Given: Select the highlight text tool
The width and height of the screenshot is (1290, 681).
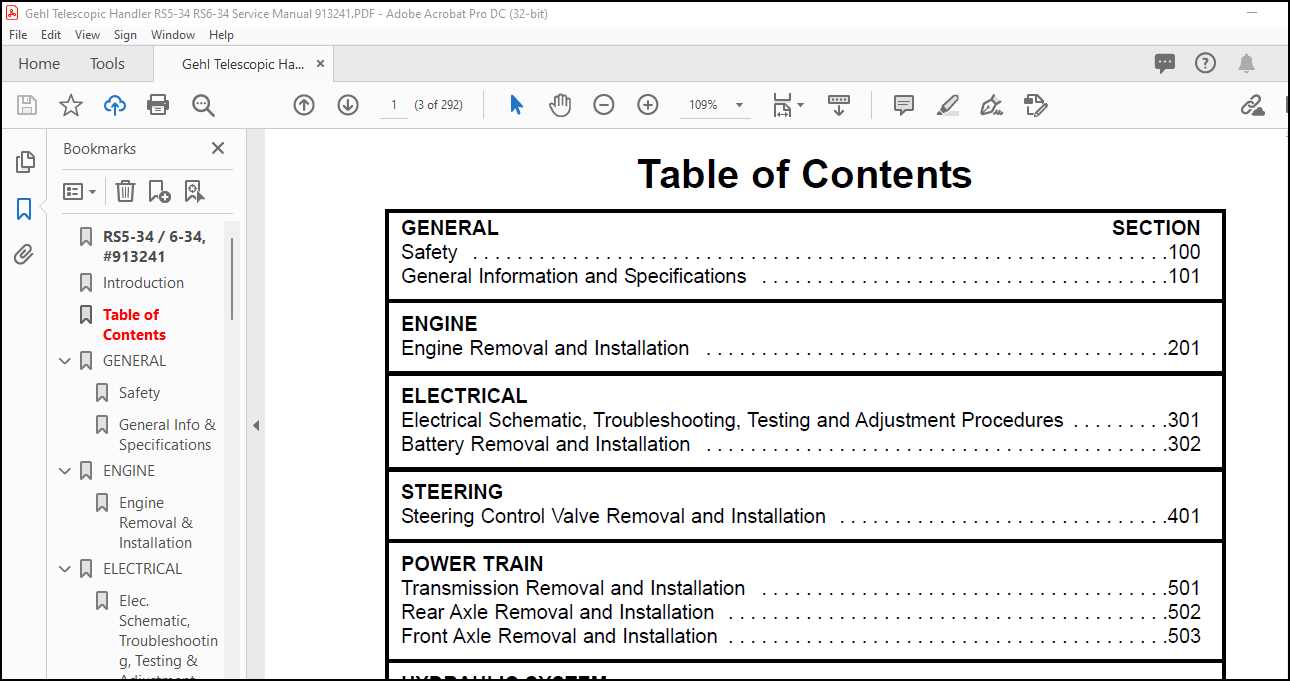Looking at the screenshot, I should [948, 105].
